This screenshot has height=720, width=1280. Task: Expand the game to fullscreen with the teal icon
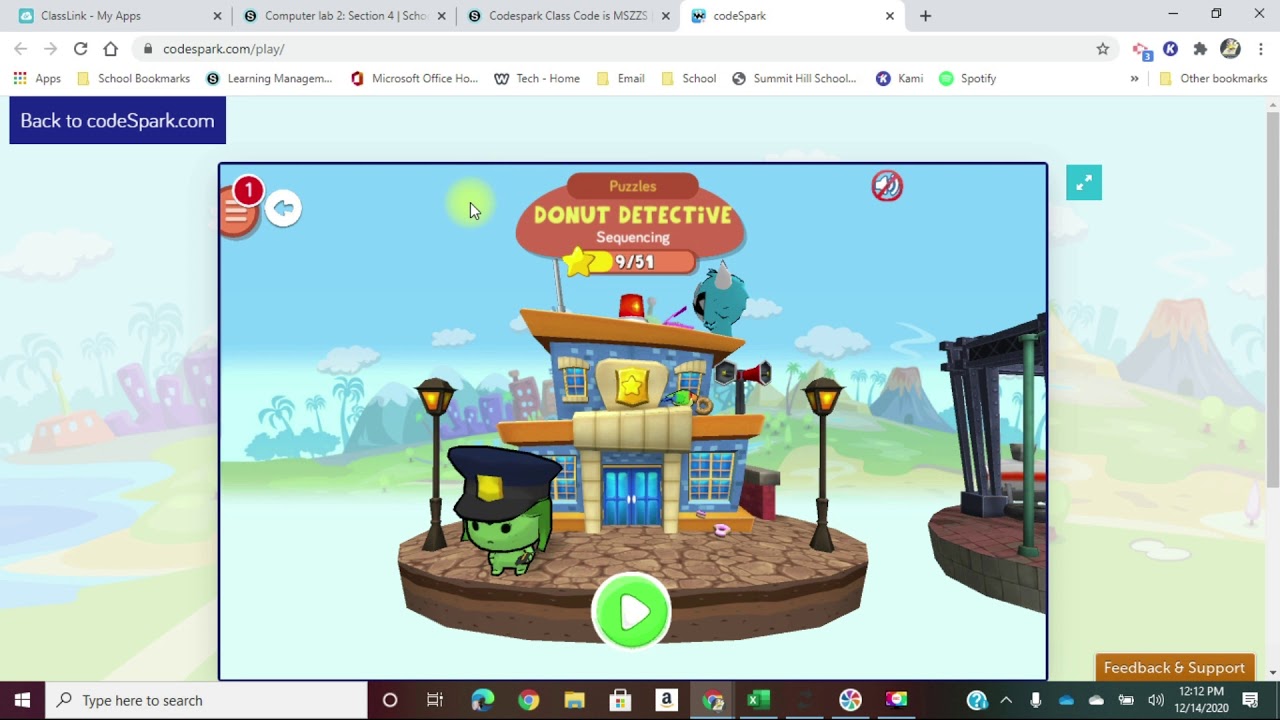tap(1084, 182)
